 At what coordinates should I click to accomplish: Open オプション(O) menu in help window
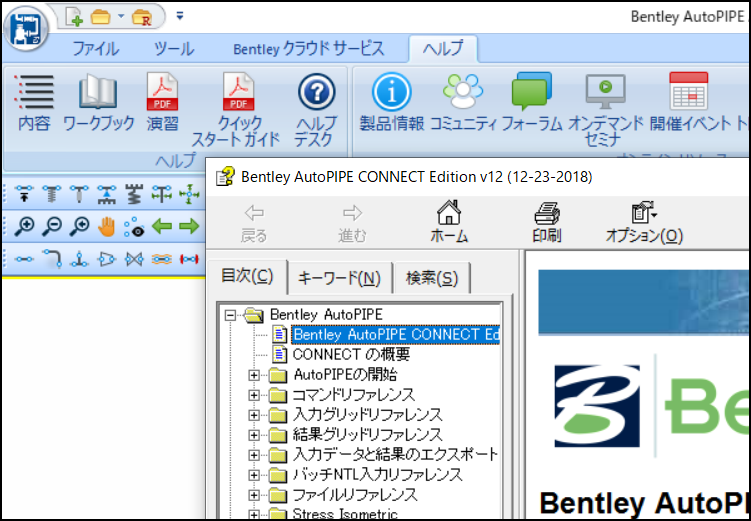click(x=644, y=222)
